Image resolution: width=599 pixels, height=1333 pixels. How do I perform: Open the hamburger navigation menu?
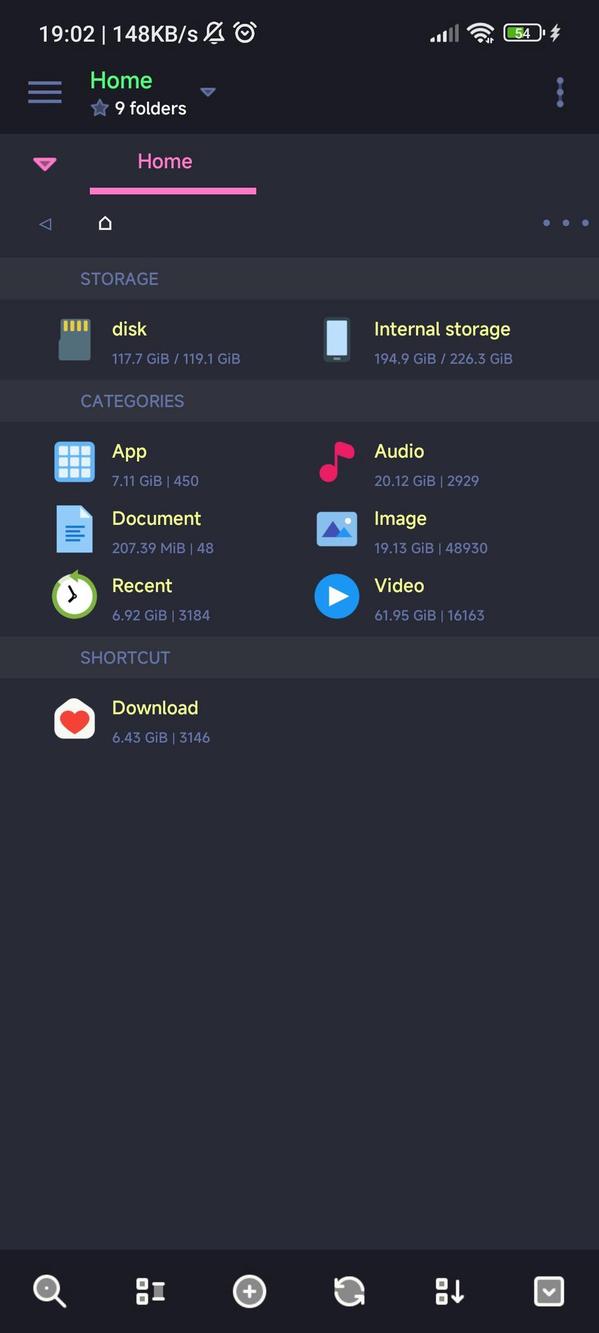click(44, 92)
